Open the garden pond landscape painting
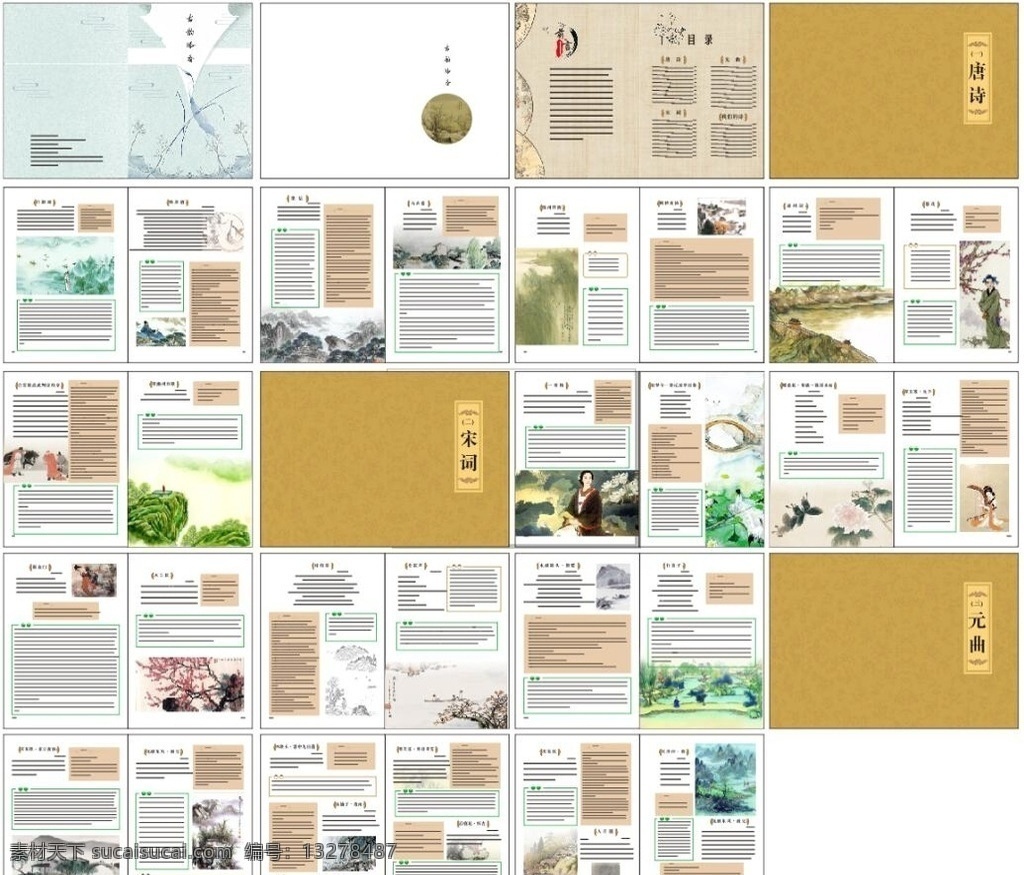The height and width of the screenshot is (875, 1024). [x=701, y=693]
